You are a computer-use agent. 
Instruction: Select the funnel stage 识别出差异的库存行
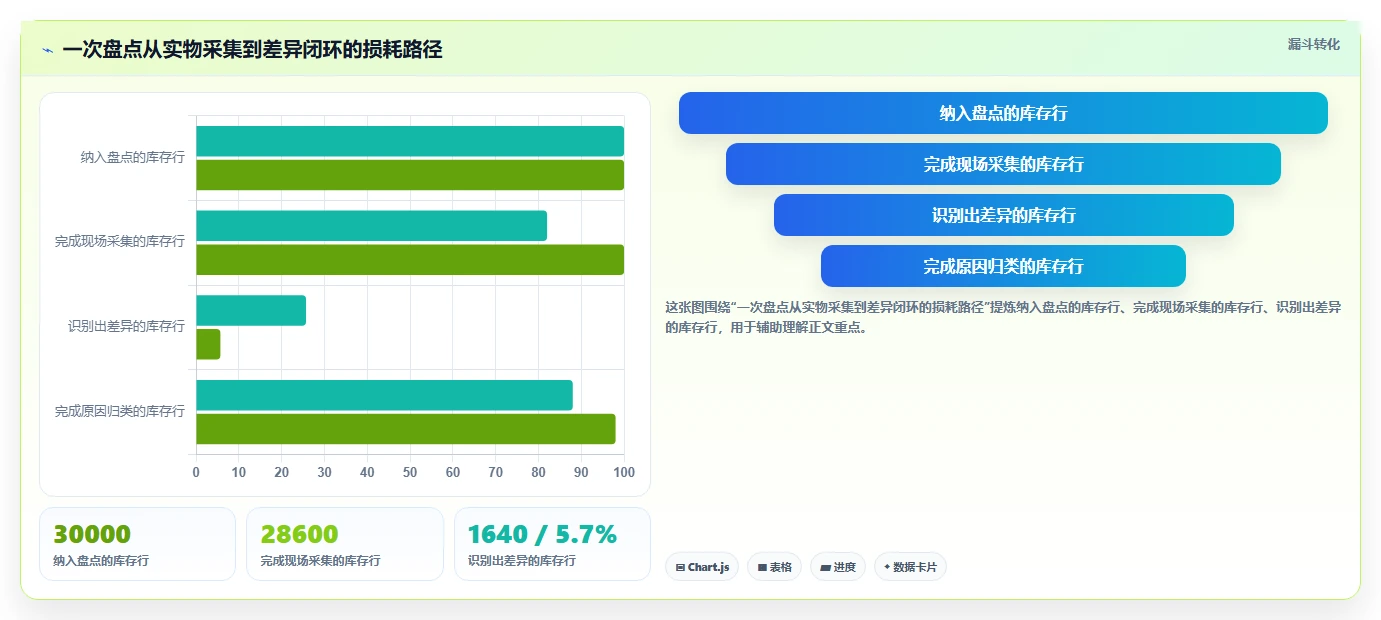[1003, 215]
